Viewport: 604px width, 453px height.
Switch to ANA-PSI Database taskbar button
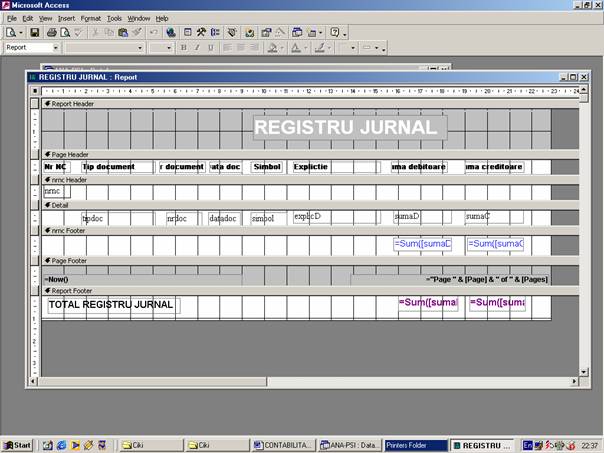pyautogui.click(x=349, y=445)
